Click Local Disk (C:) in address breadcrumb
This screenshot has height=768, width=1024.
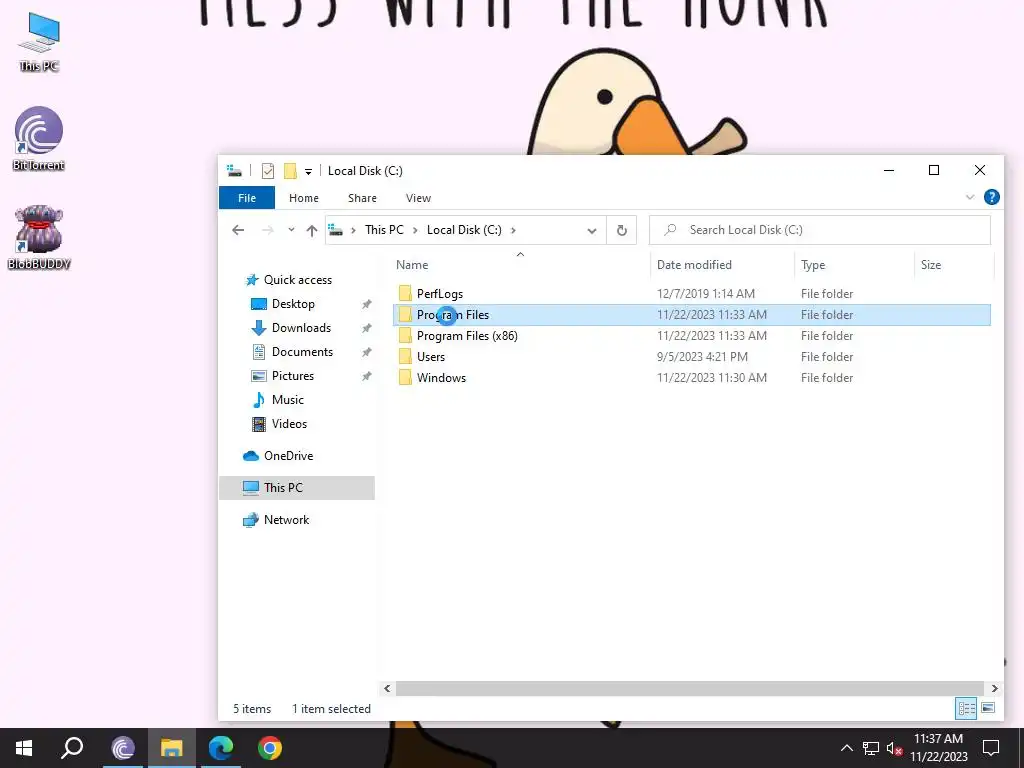464,230
